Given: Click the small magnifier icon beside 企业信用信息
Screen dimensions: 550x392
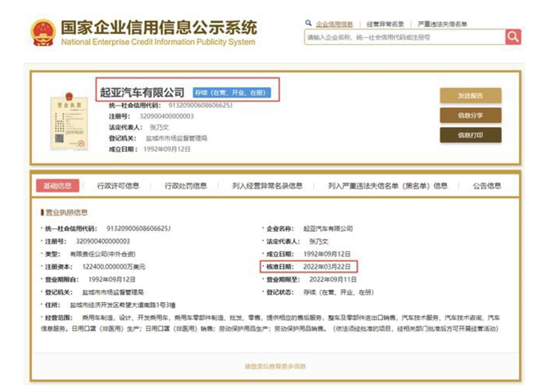Looking at the screenshot, I should click(308, 23).
